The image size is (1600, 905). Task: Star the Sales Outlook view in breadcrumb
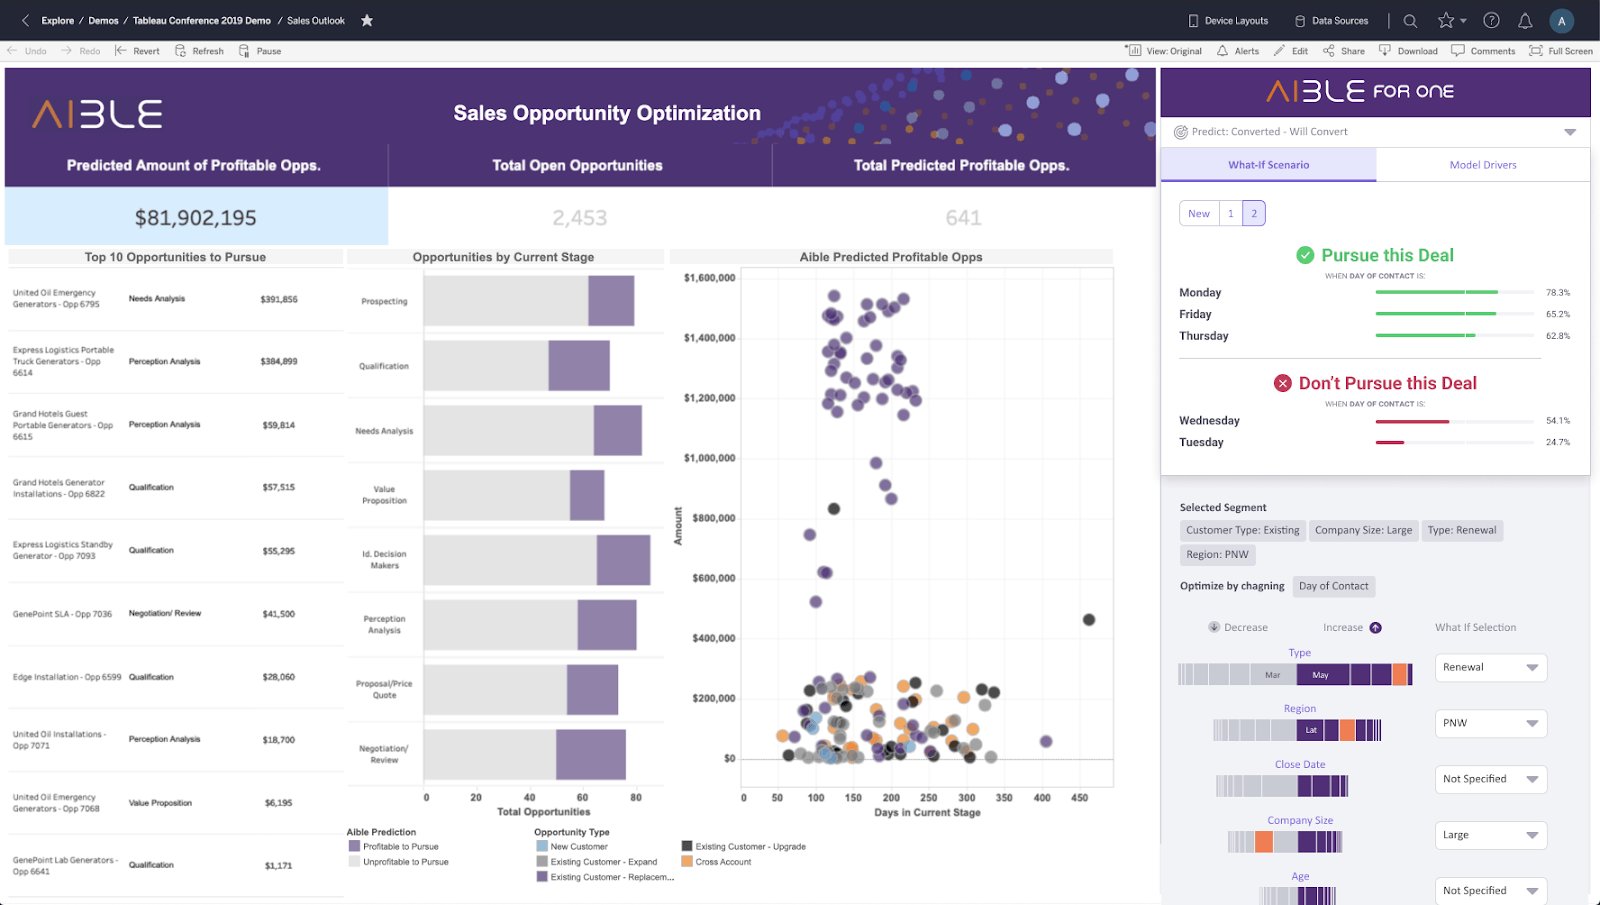point(367,21)
